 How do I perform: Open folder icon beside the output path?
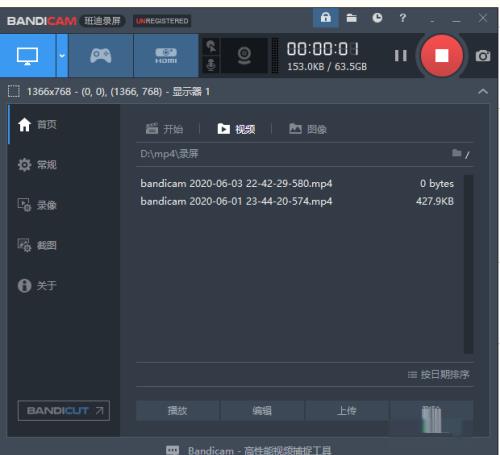pyautogui.click(x=457, y=153)
